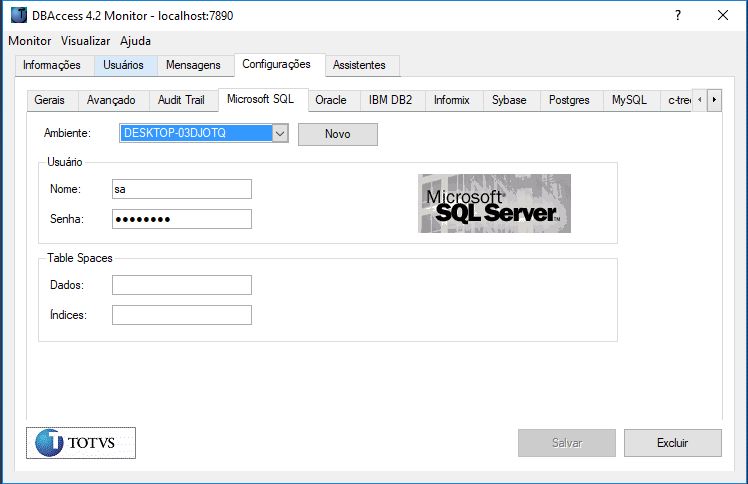The width and height of the screenshot is (748, 484).
Task: Switch to the Informações tab
Action: coord(52,65)
